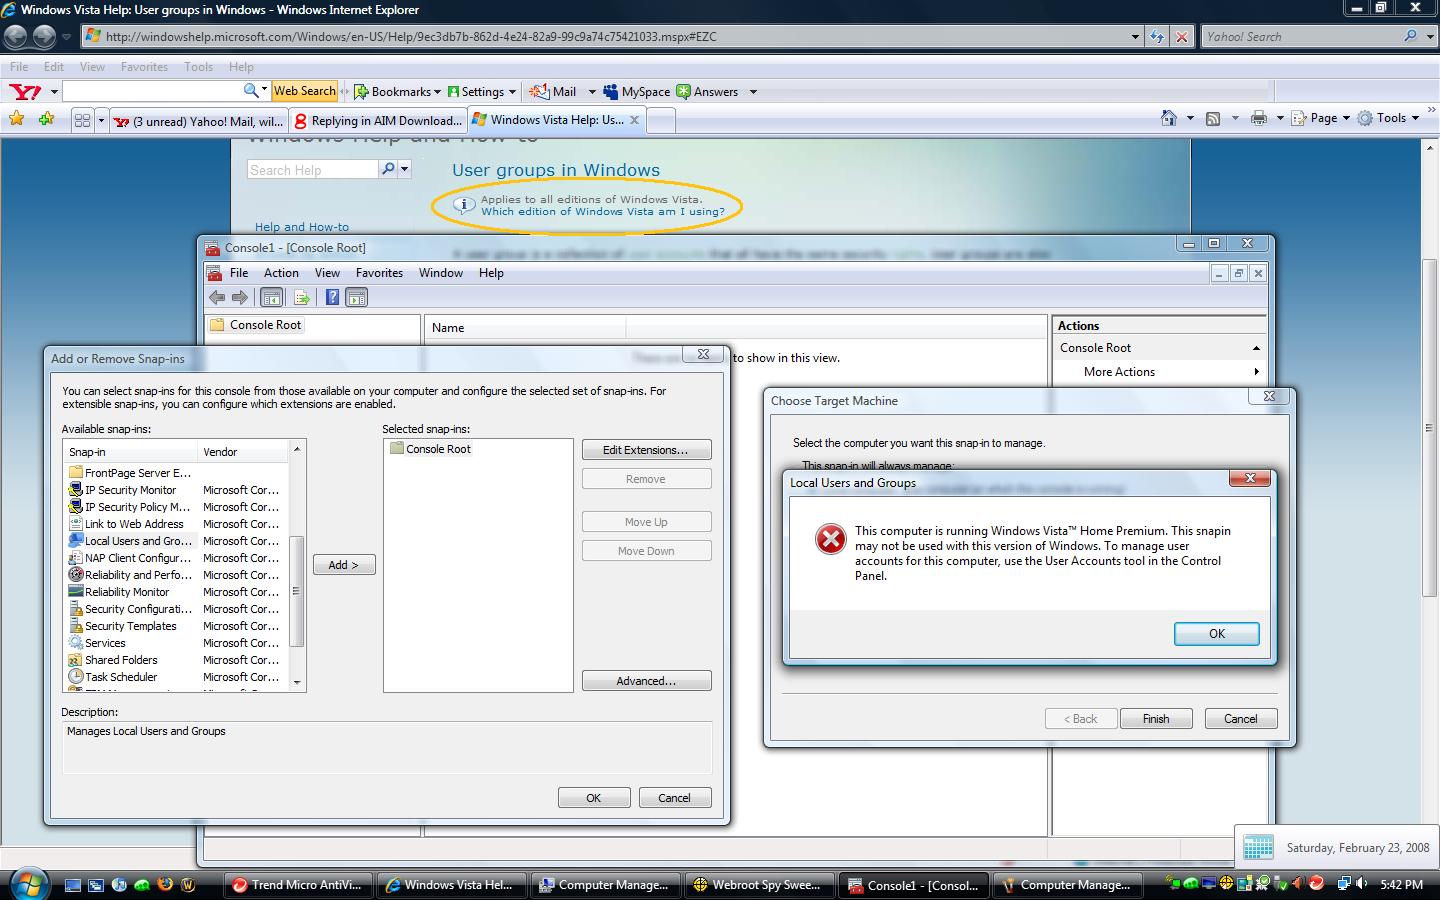Open the Settings dropdown in Yahoo toolbar
Image resolution: width=1440 pixels, height=900 pixels.
click(x=481, y=91)
